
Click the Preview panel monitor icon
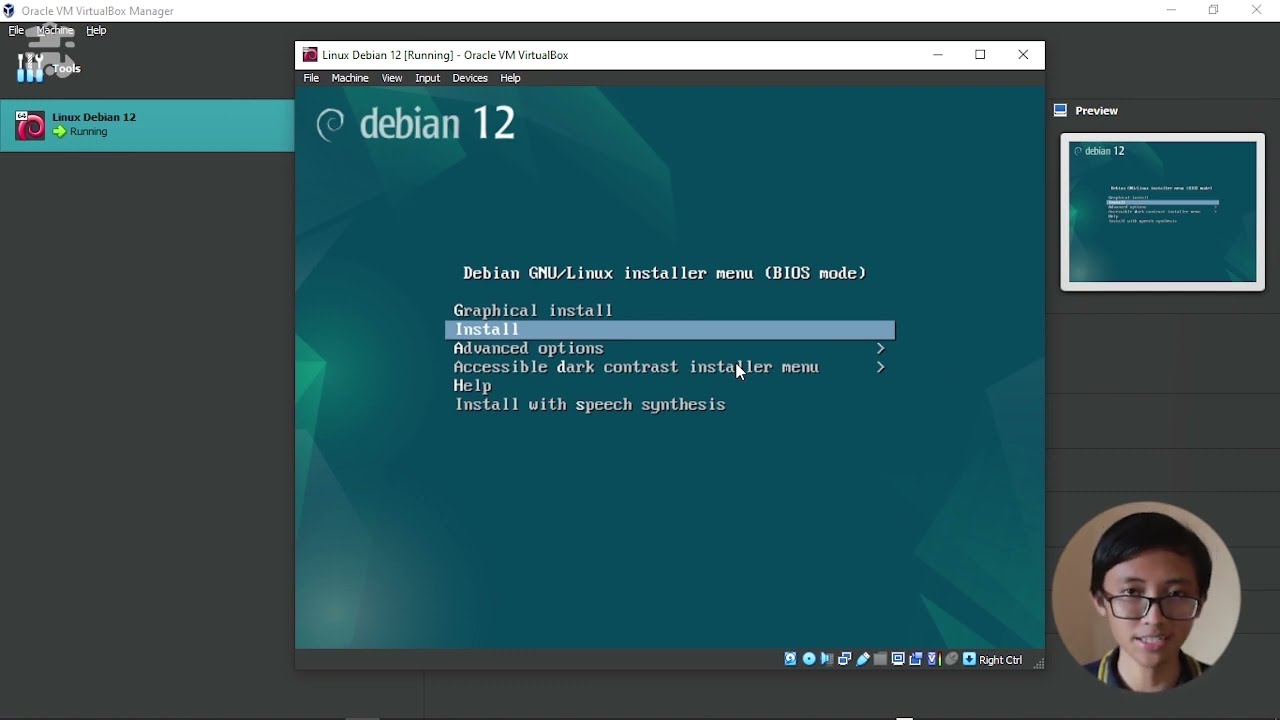(x=1061, y=110)
